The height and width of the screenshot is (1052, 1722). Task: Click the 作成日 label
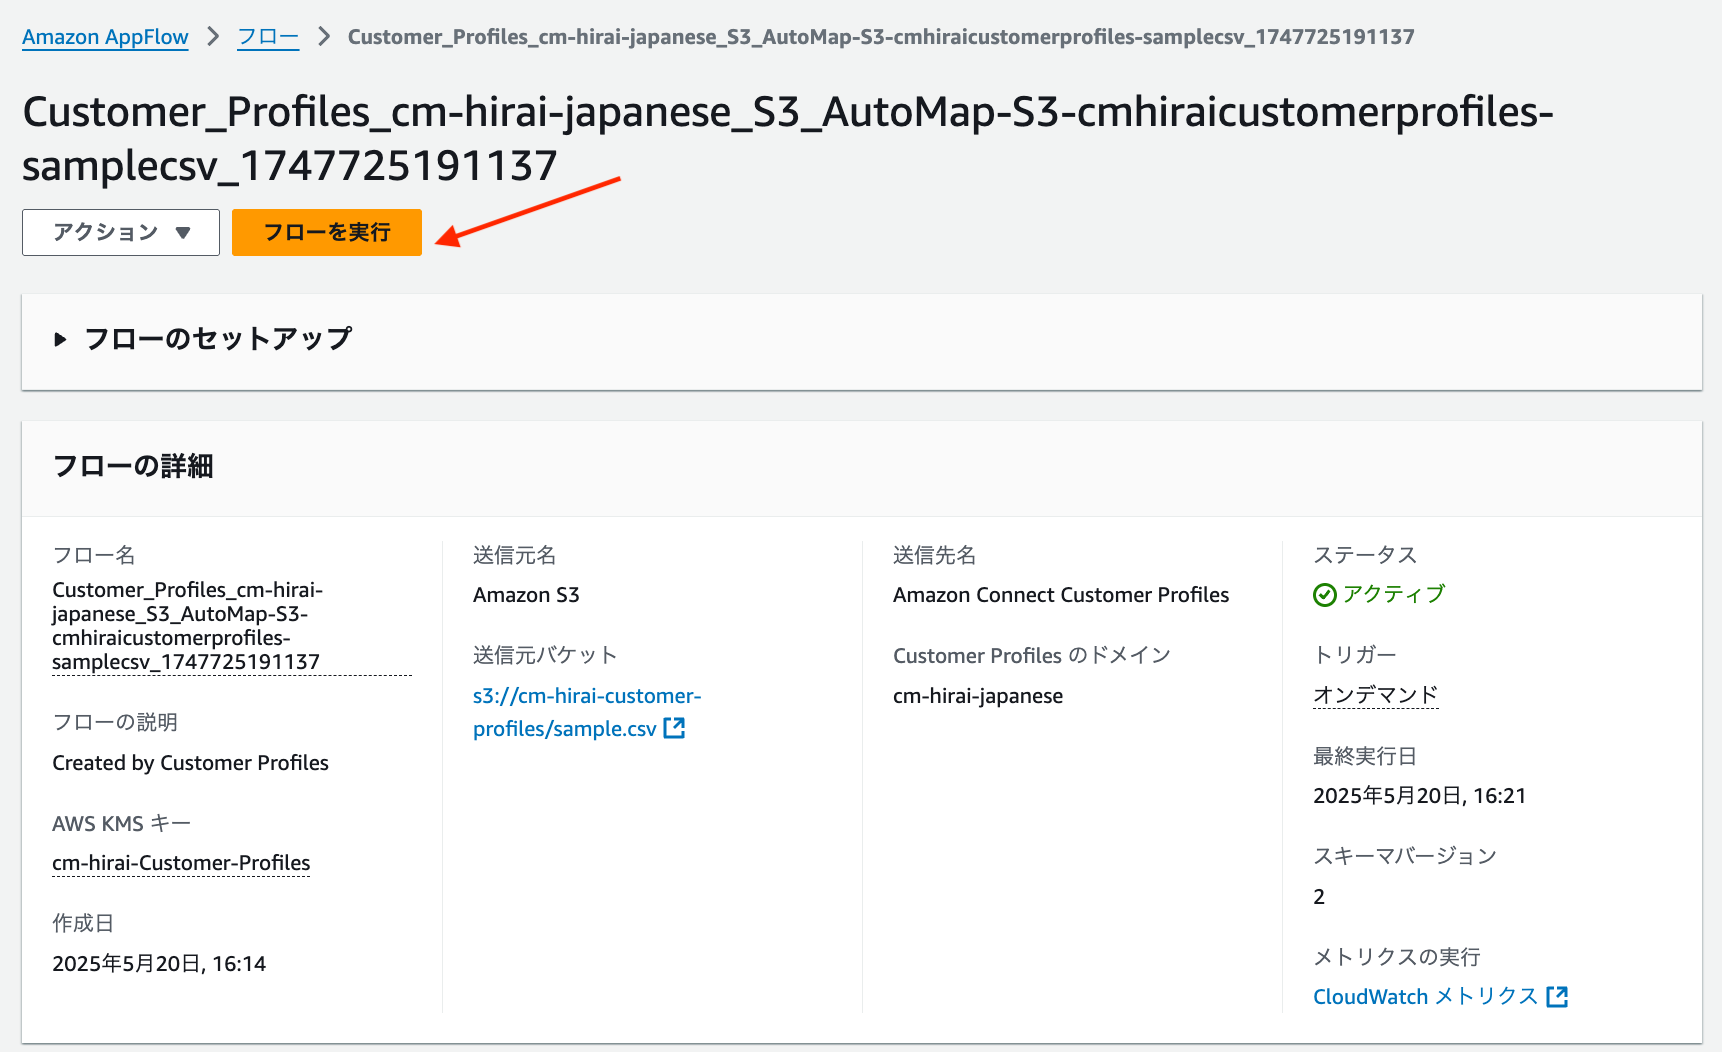(x=83, y=923)
